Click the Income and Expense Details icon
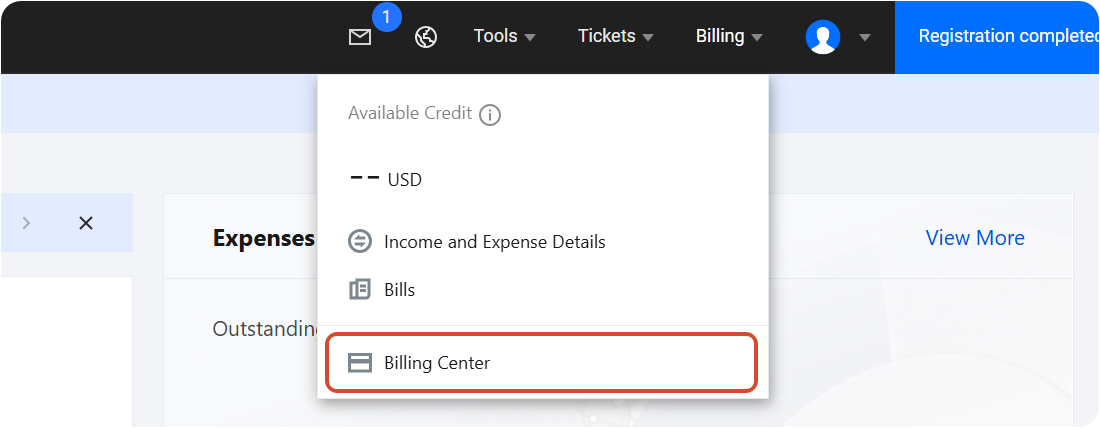This screenshot has width=1100, height=428. tap(359, 242)
